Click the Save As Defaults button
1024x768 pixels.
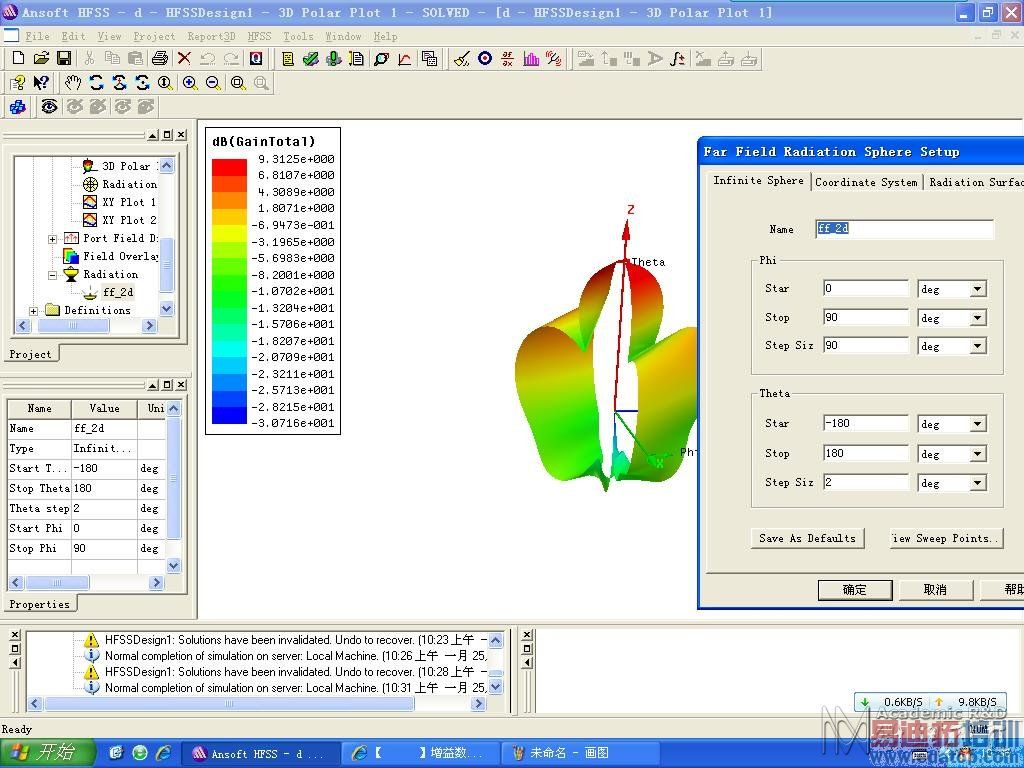[807, 538]
